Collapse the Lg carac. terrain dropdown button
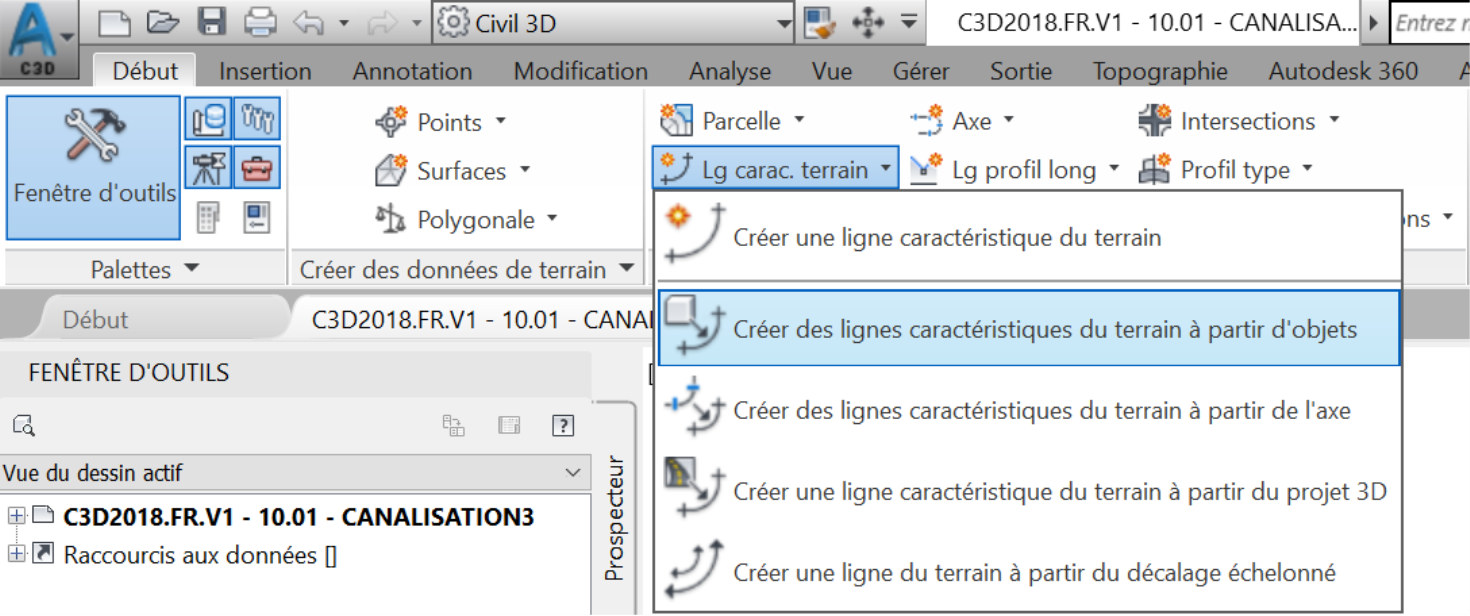1470x616 pixels. [x=775, y=169]
